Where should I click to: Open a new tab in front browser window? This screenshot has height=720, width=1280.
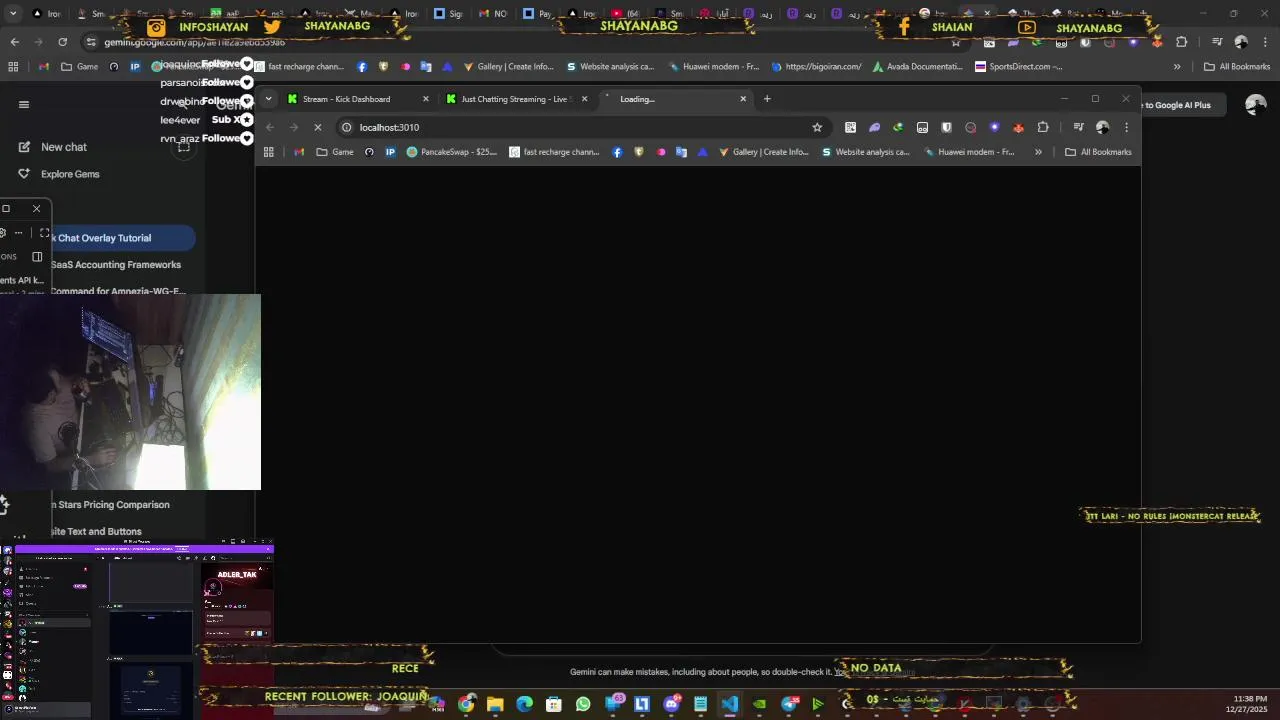[x=767, y=99]
